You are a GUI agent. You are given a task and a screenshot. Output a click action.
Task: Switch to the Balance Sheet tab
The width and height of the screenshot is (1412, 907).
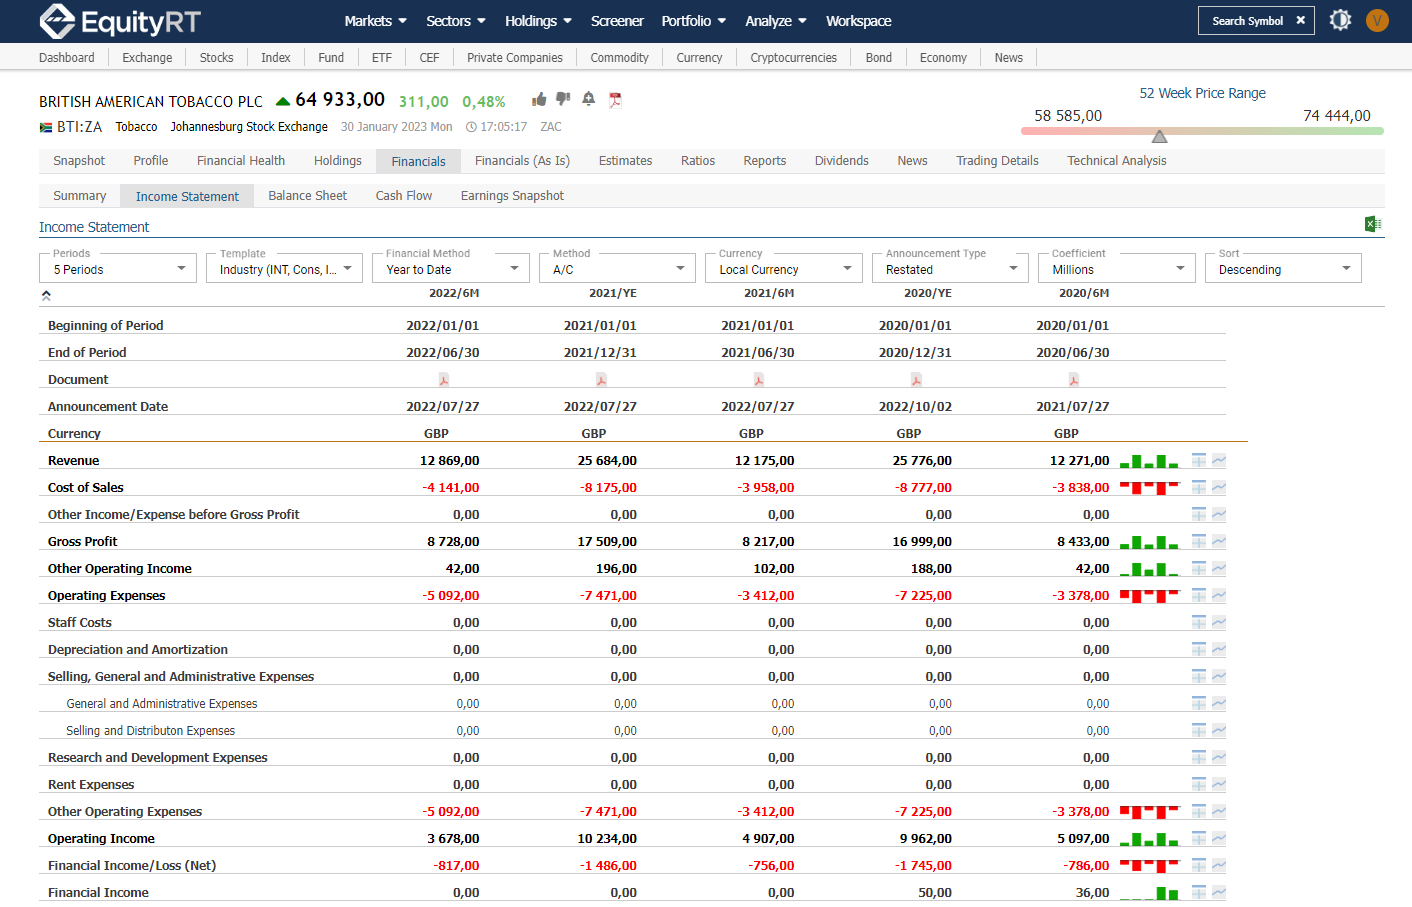(x=307, y=196)
